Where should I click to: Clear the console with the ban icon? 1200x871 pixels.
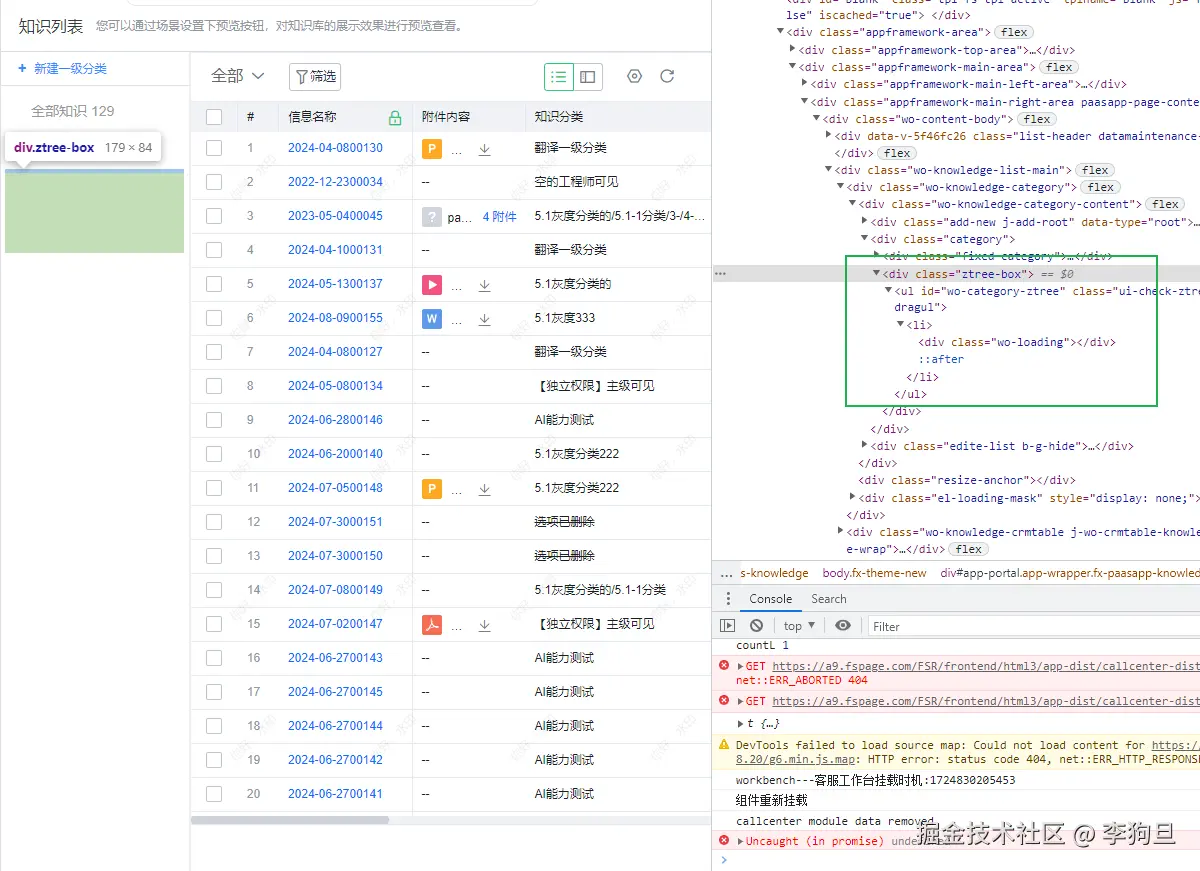757,626
